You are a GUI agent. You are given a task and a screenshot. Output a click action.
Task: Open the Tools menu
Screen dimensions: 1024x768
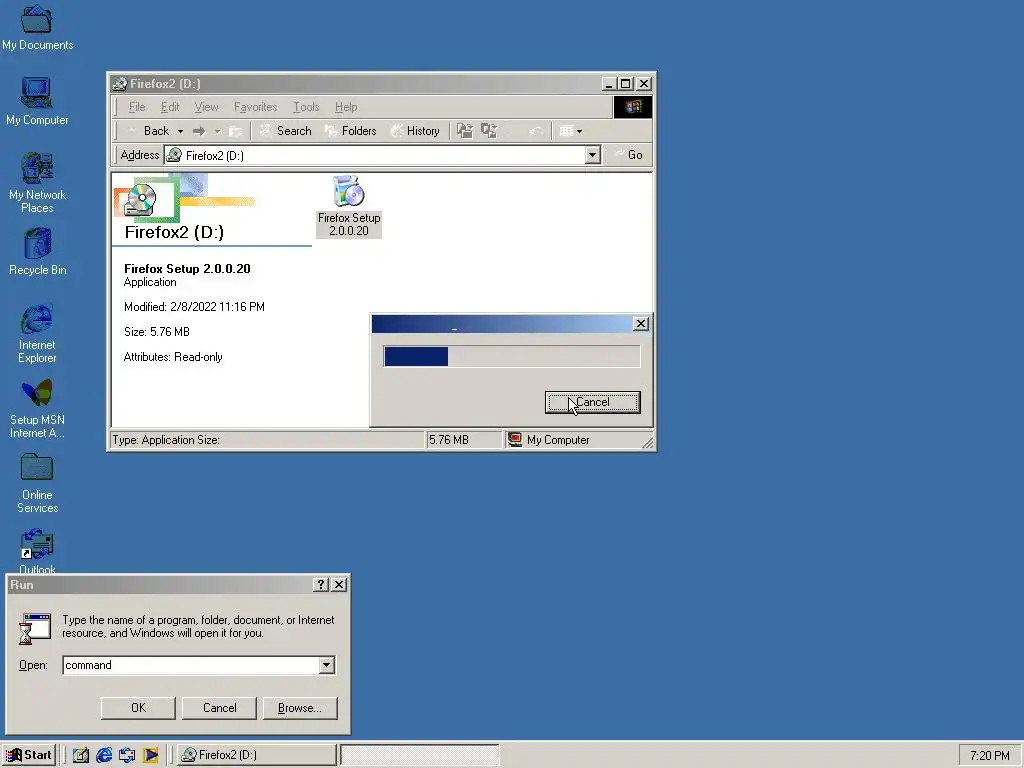click(x=306, y=107)
